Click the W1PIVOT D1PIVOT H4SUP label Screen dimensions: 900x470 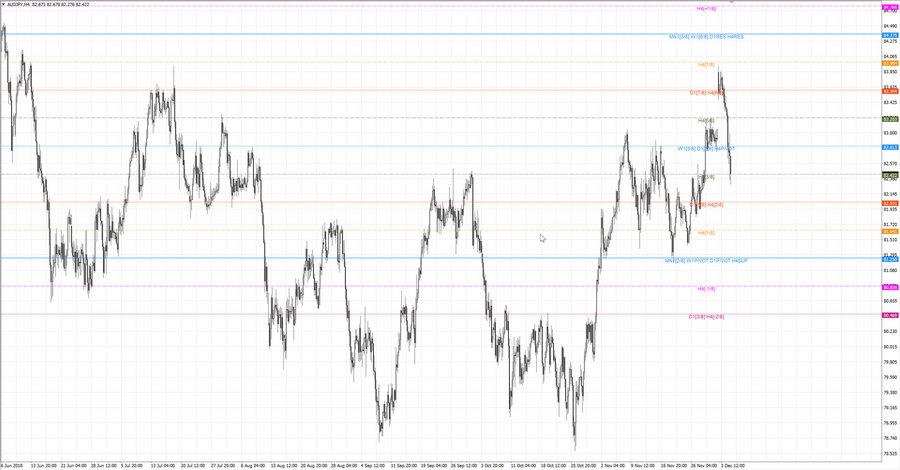pyautogui.click(x=717, y=261)
